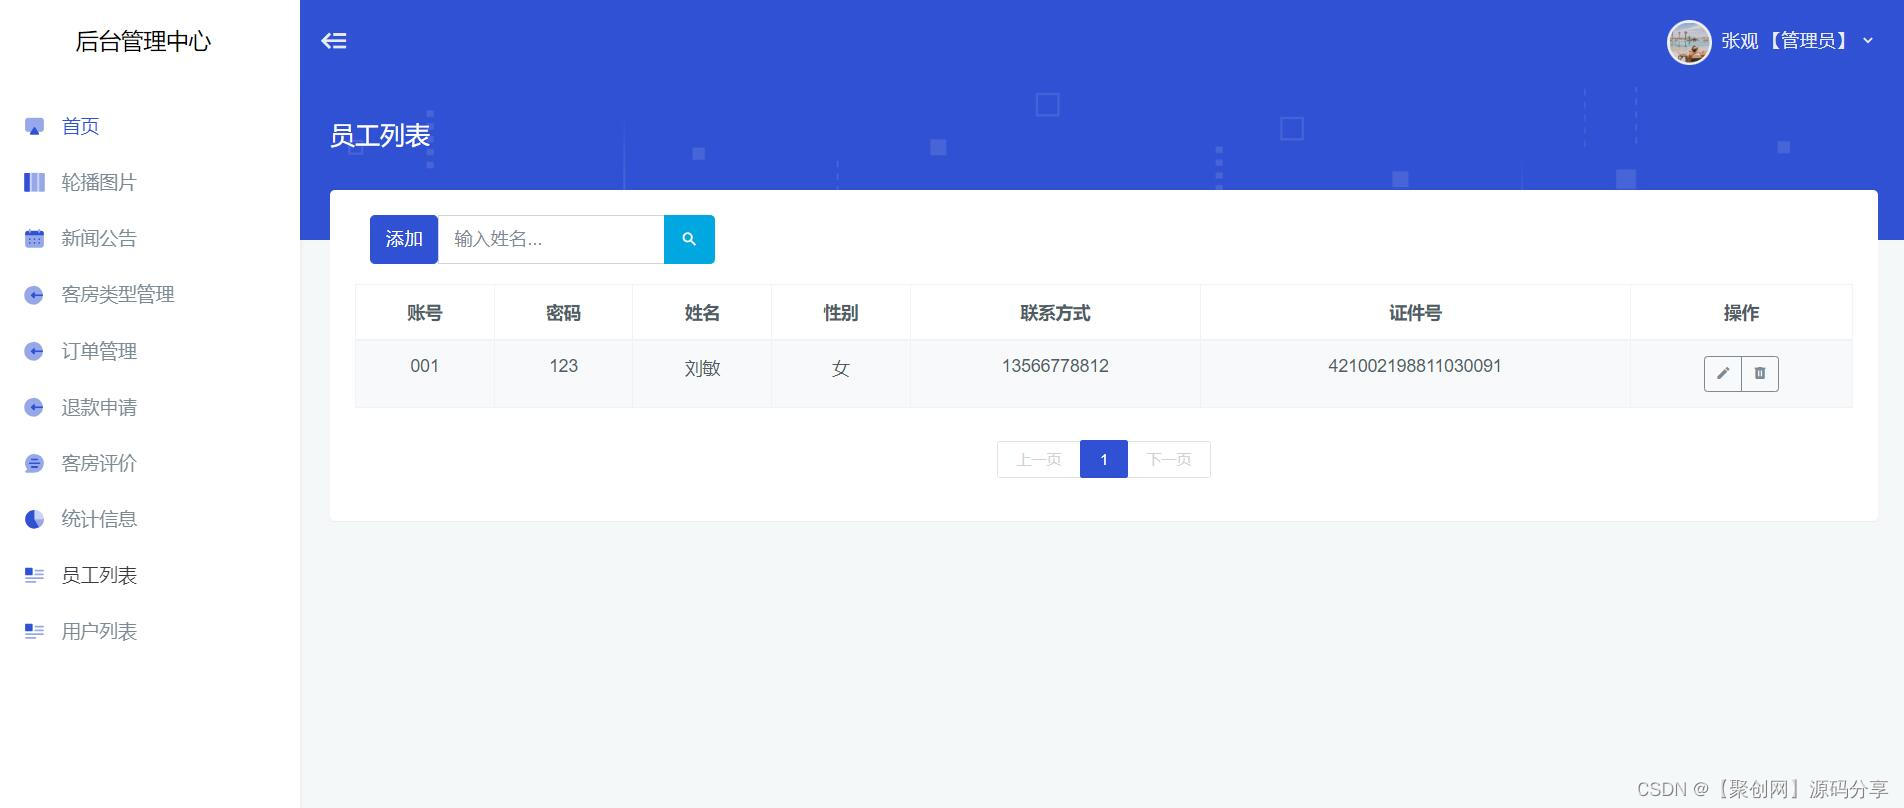
Task: Open the 张观【管理员】 user menu
Action: 1770,42
